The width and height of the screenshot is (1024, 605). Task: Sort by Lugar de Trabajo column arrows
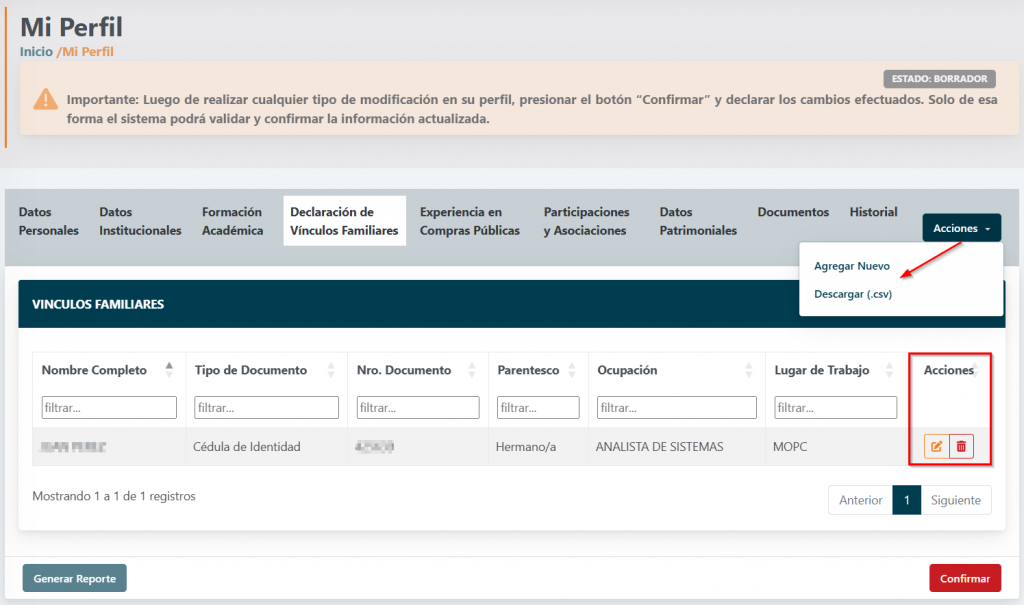coord(889,370)
